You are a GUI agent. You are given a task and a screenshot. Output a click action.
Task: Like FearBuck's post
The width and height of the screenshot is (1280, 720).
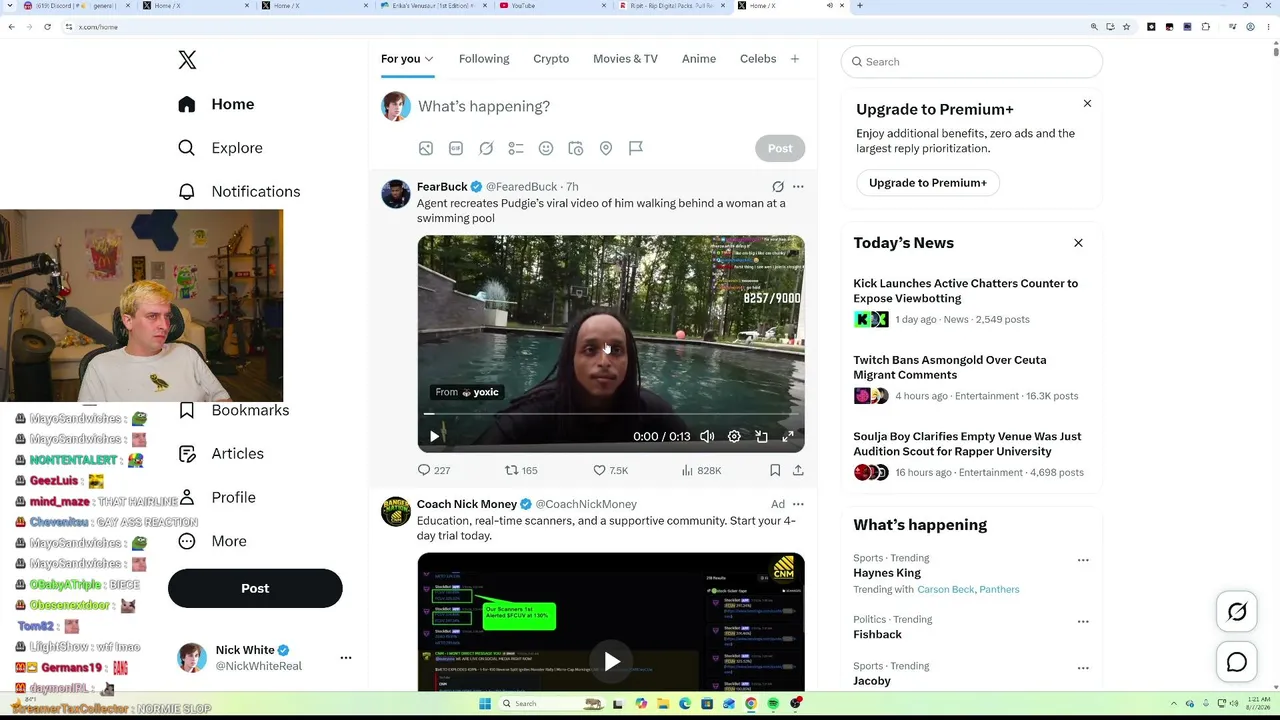tap(611, 470)
